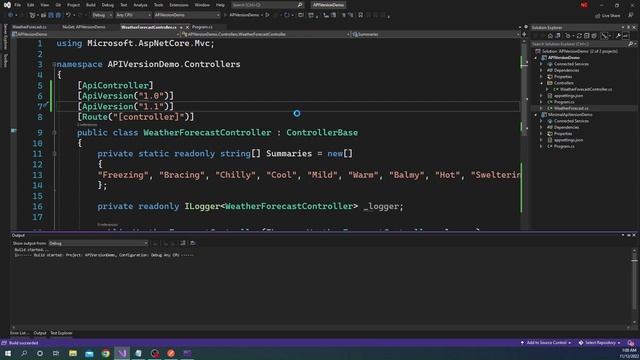Click the Properties wrench icon in Solution Explorer
Viewport: 640px width, 360px height.
click(618, 36)
